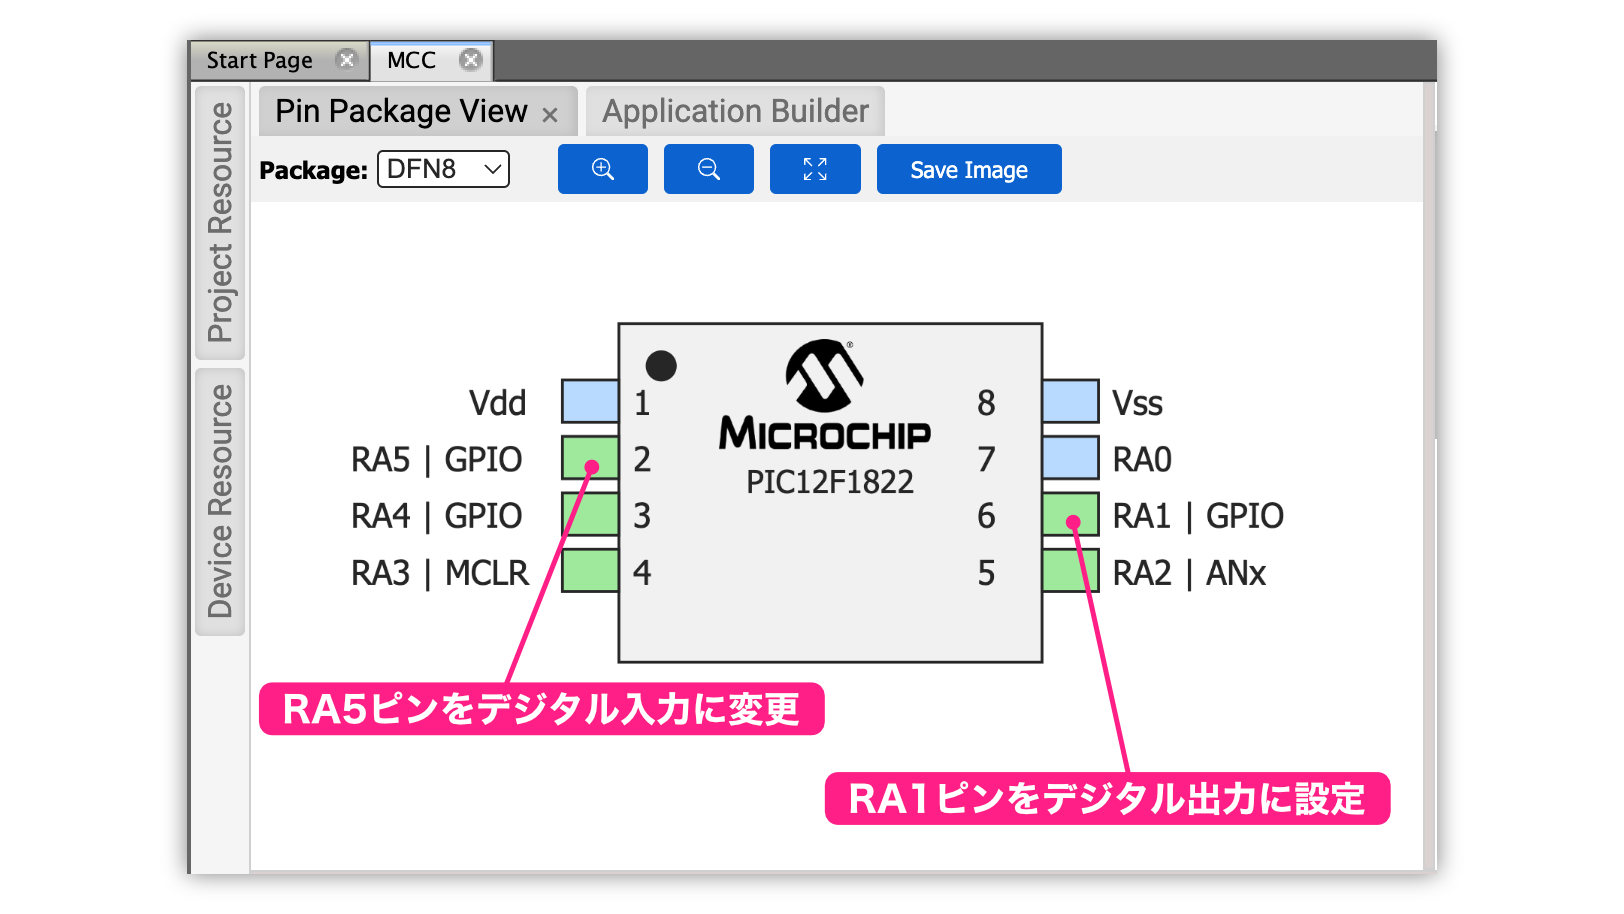The height and width of the screenshot is (914, 1624).
Task: Close the Start Page tab
Action: tap(346, 60)
